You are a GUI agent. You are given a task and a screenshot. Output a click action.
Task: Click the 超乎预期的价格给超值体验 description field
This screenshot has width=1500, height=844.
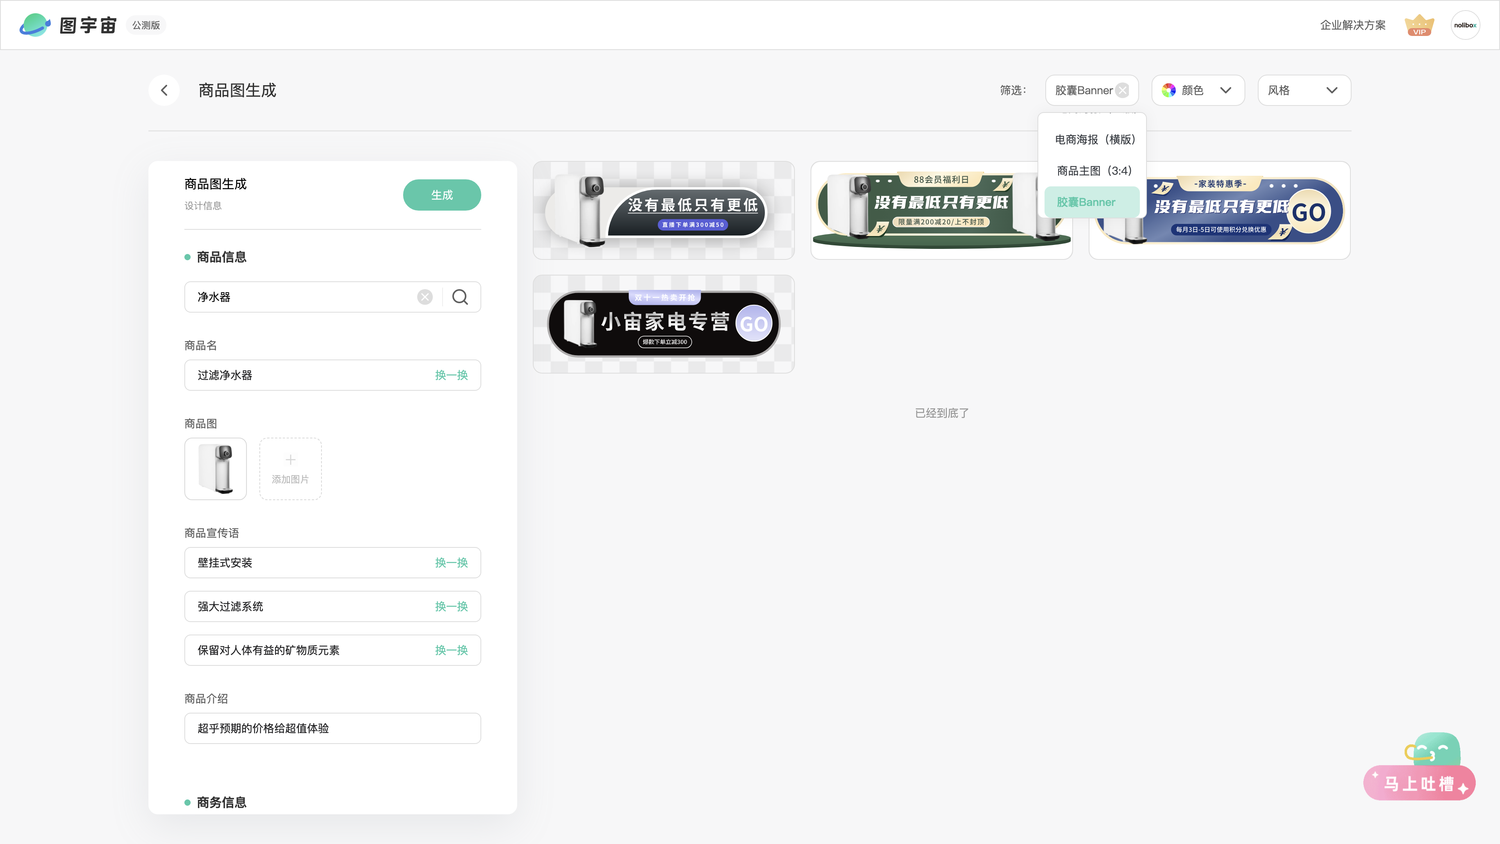(332, 728)
